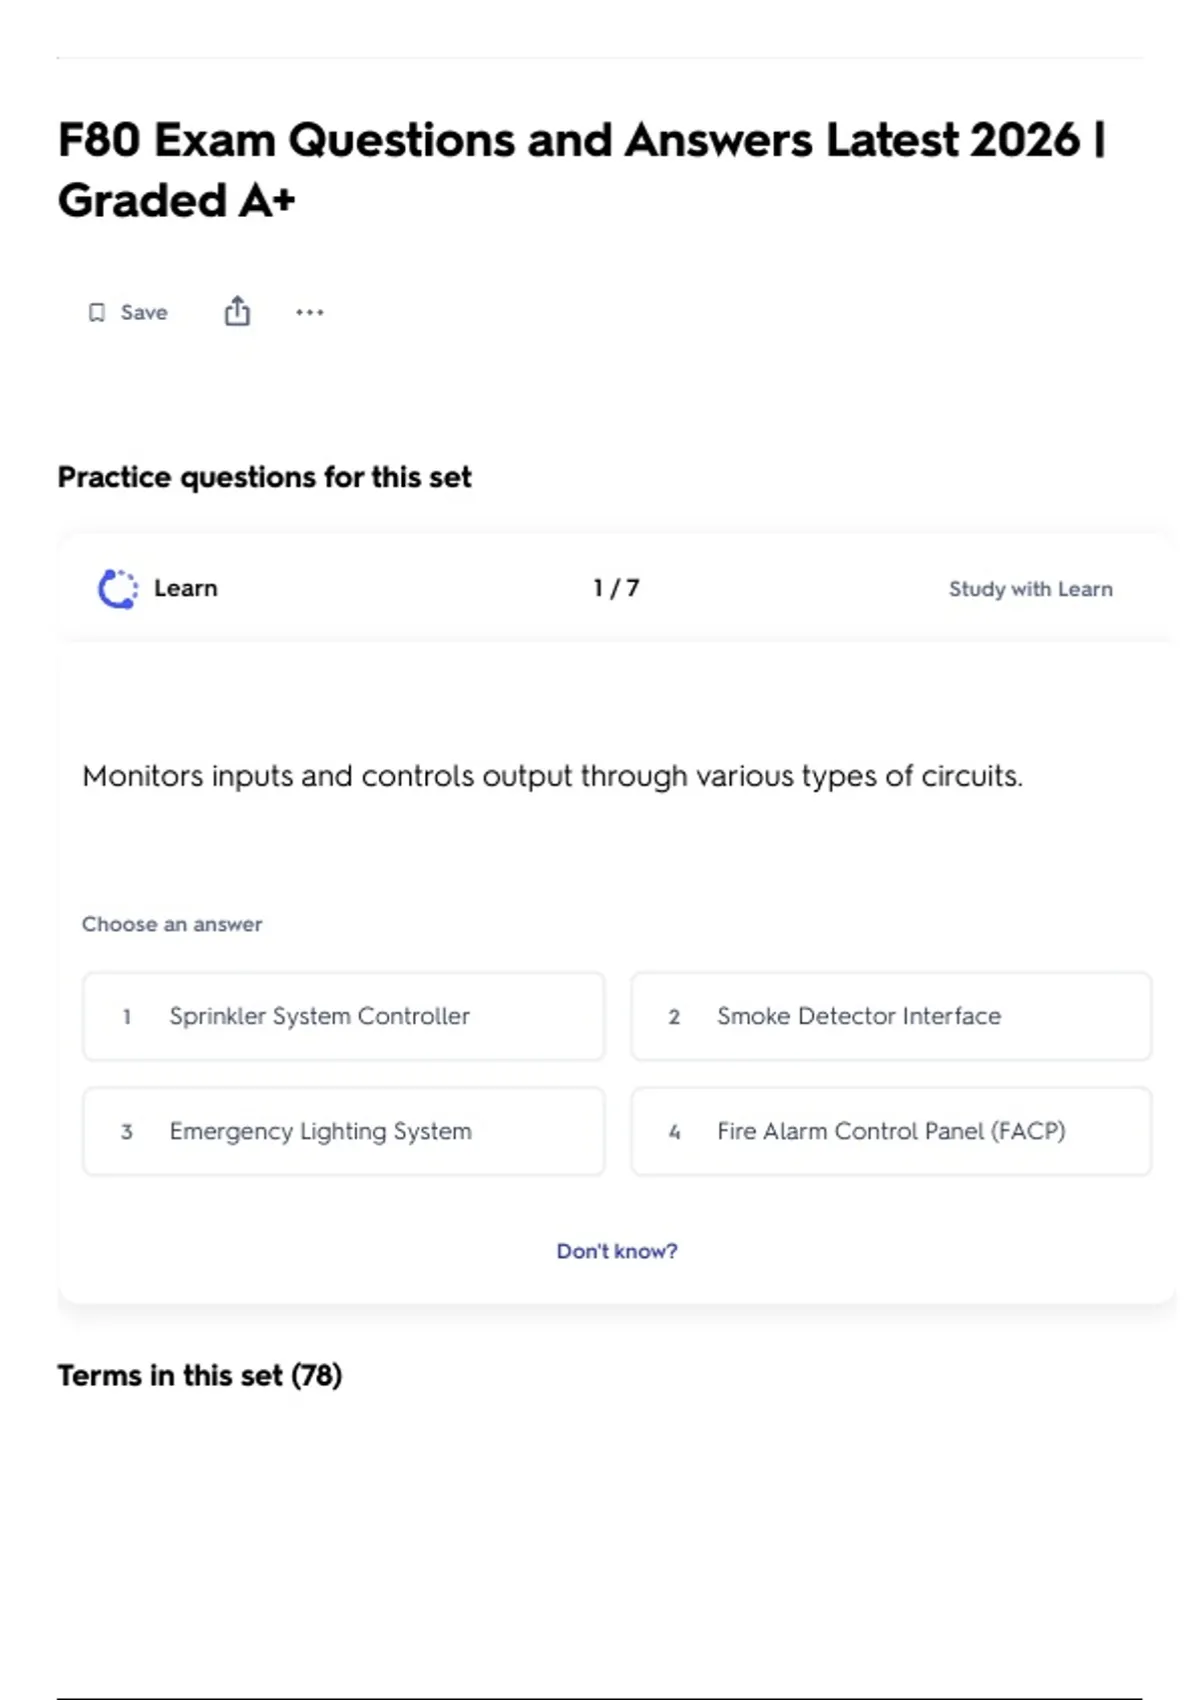Click the number 4 badge on FACP option
1200x1700 pixels.
[x=674, y=1132]
